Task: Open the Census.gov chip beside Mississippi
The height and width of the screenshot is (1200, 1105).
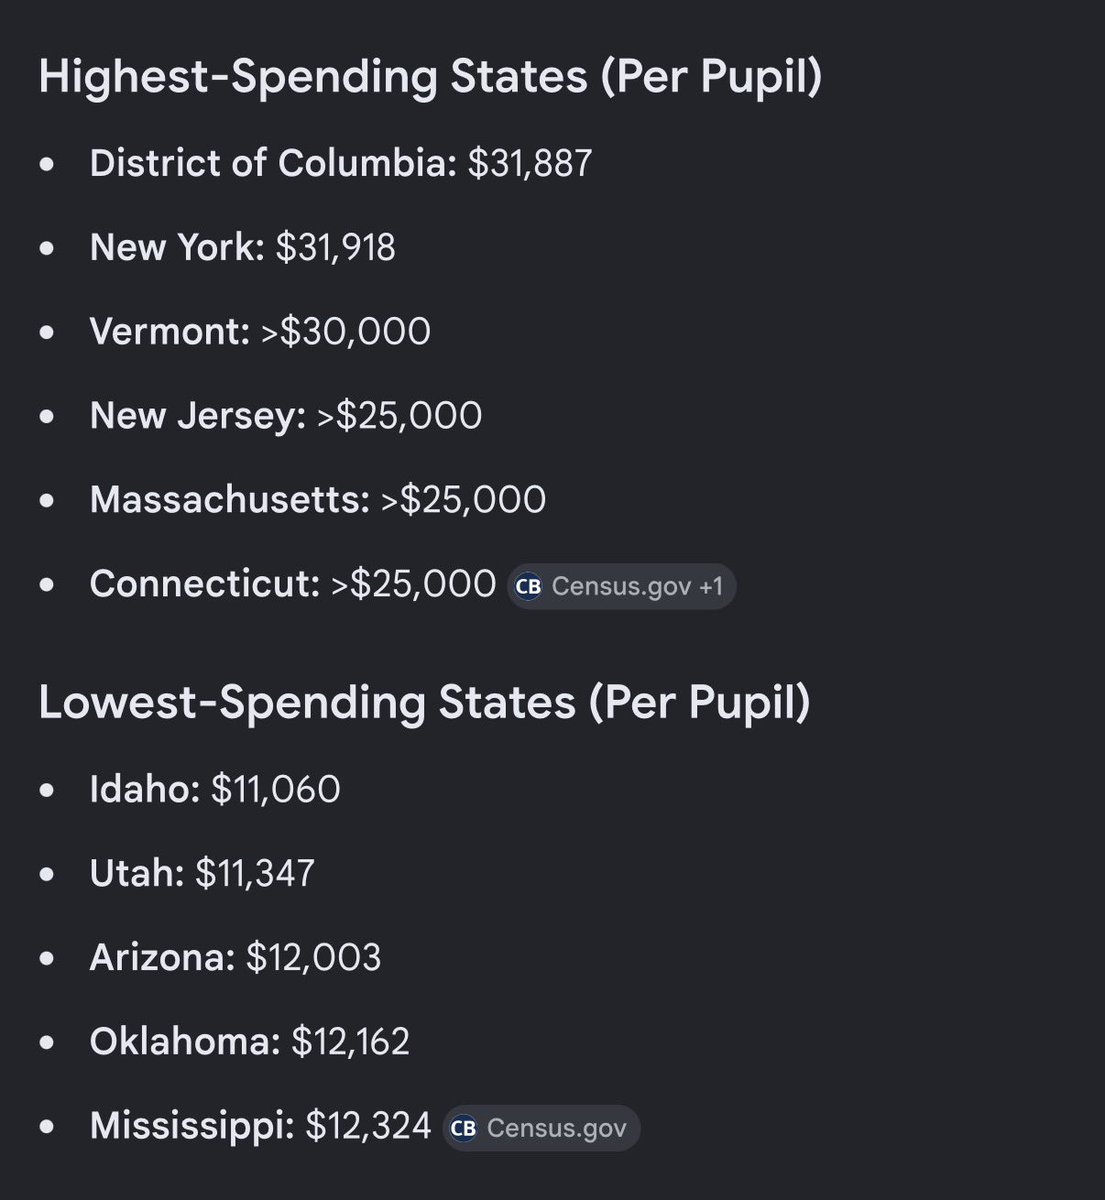Action: point(541,1128)
